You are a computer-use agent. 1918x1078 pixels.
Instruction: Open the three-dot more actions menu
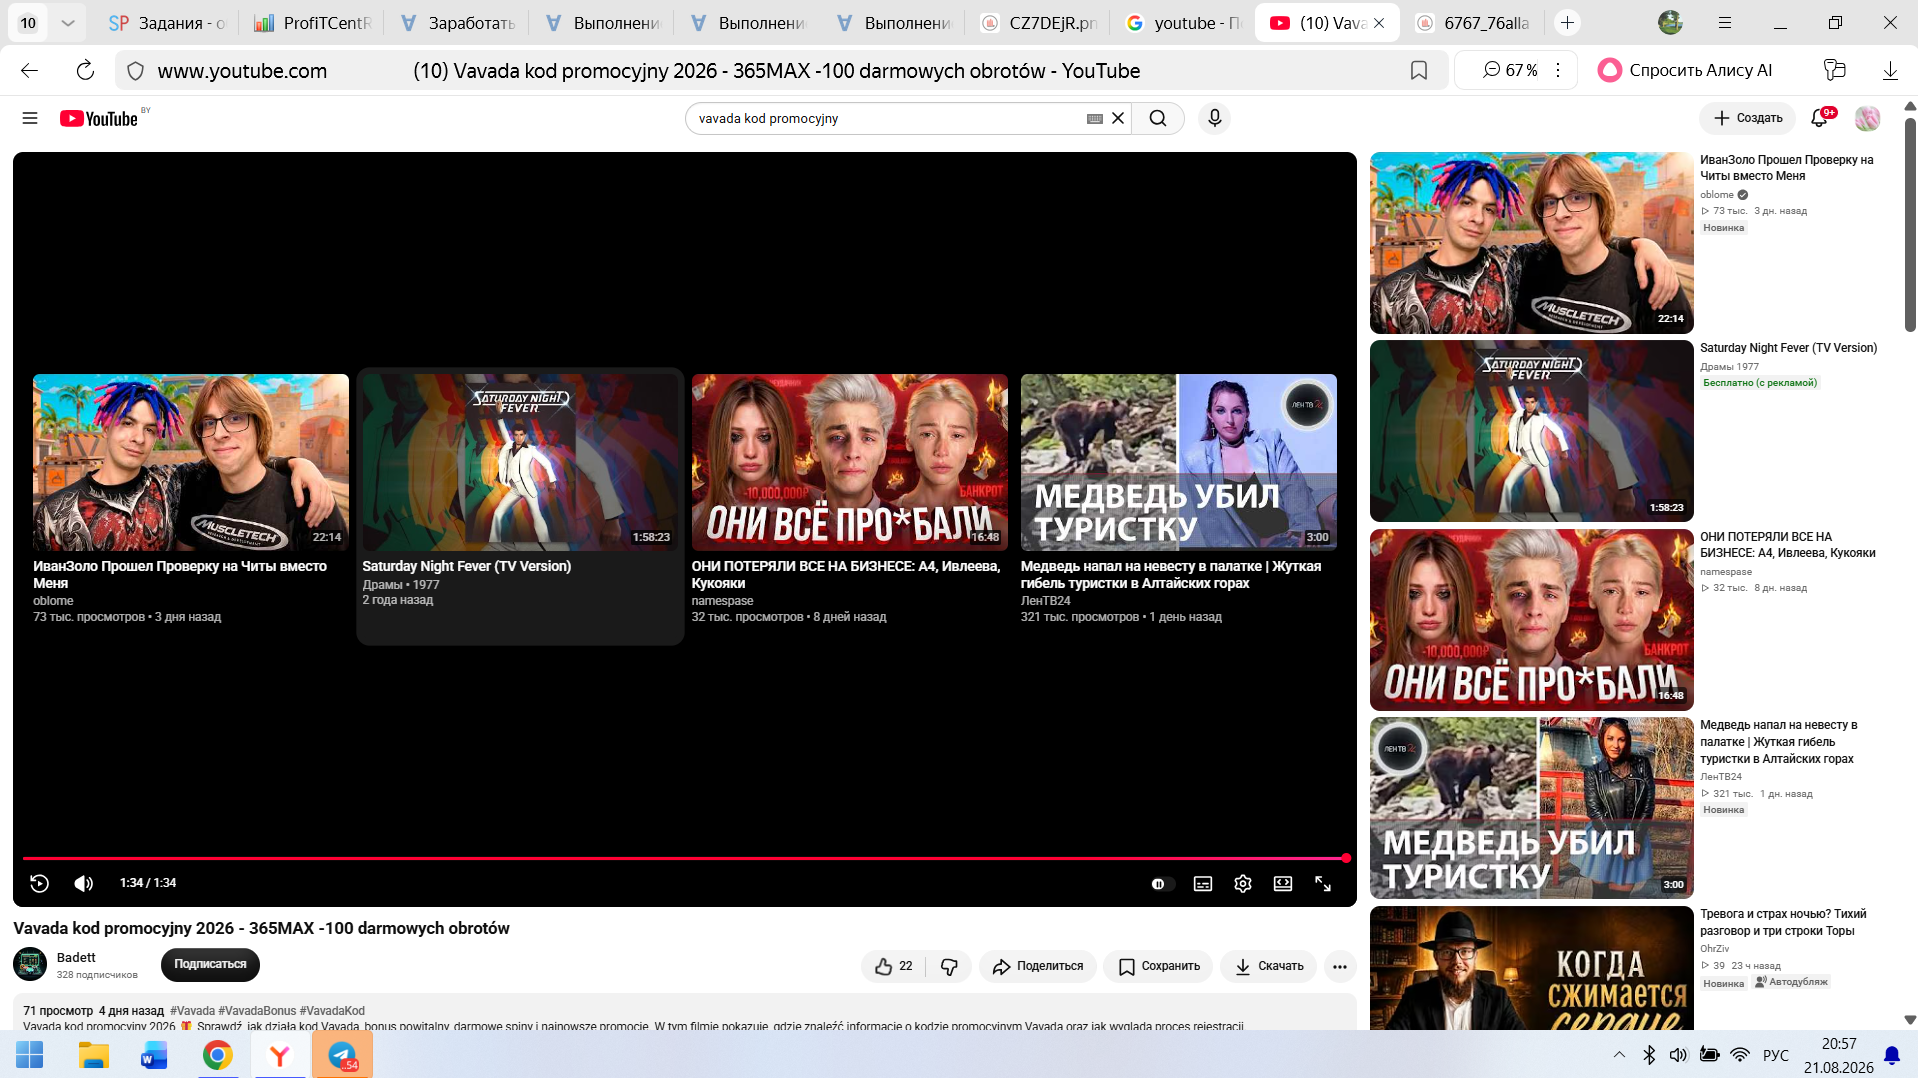[1340, 966]
